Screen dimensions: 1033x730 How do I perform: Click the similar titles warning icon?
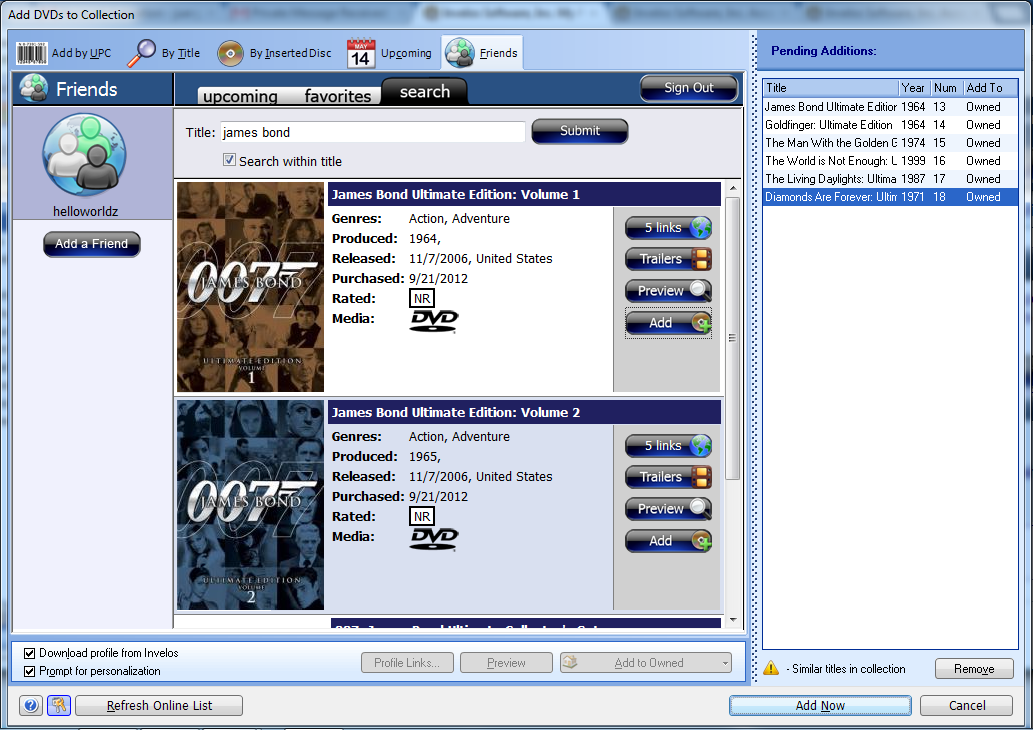[x=771, y=668]
